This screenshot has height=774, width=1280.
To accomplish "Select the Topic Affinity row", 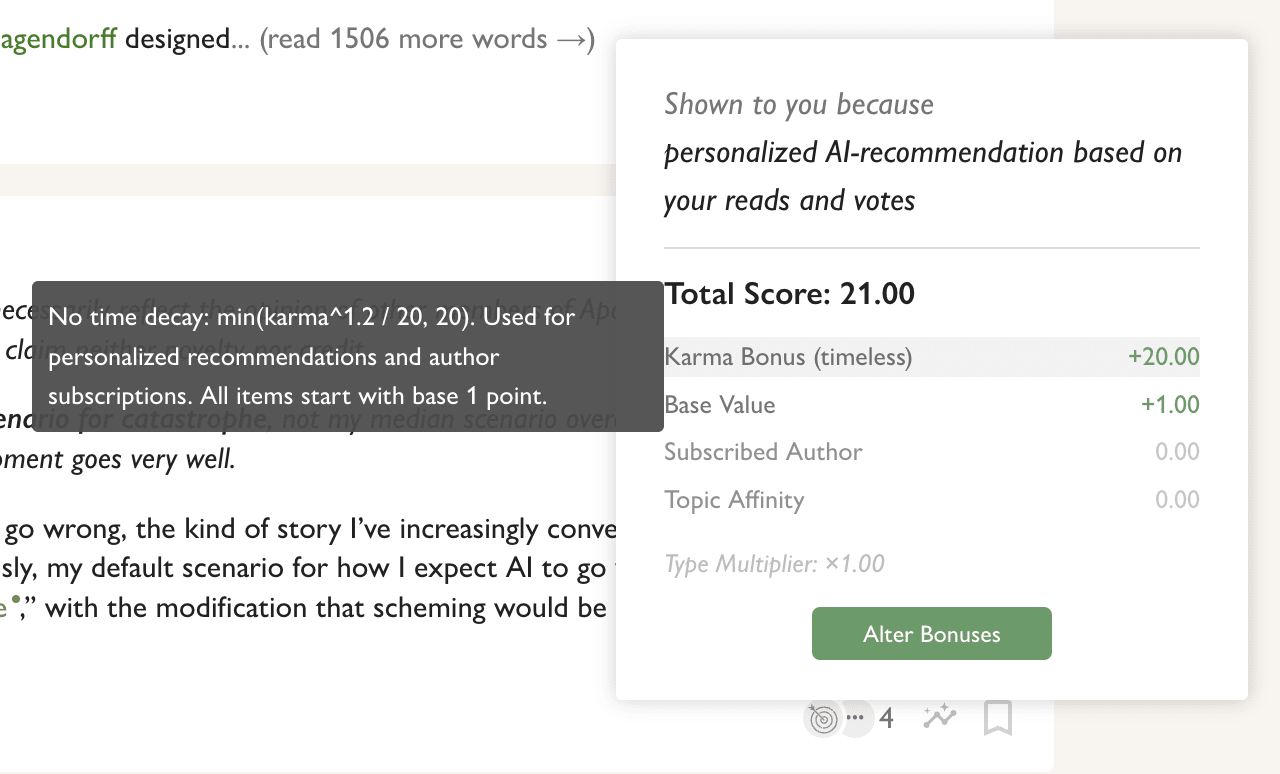I will point(734,500).
